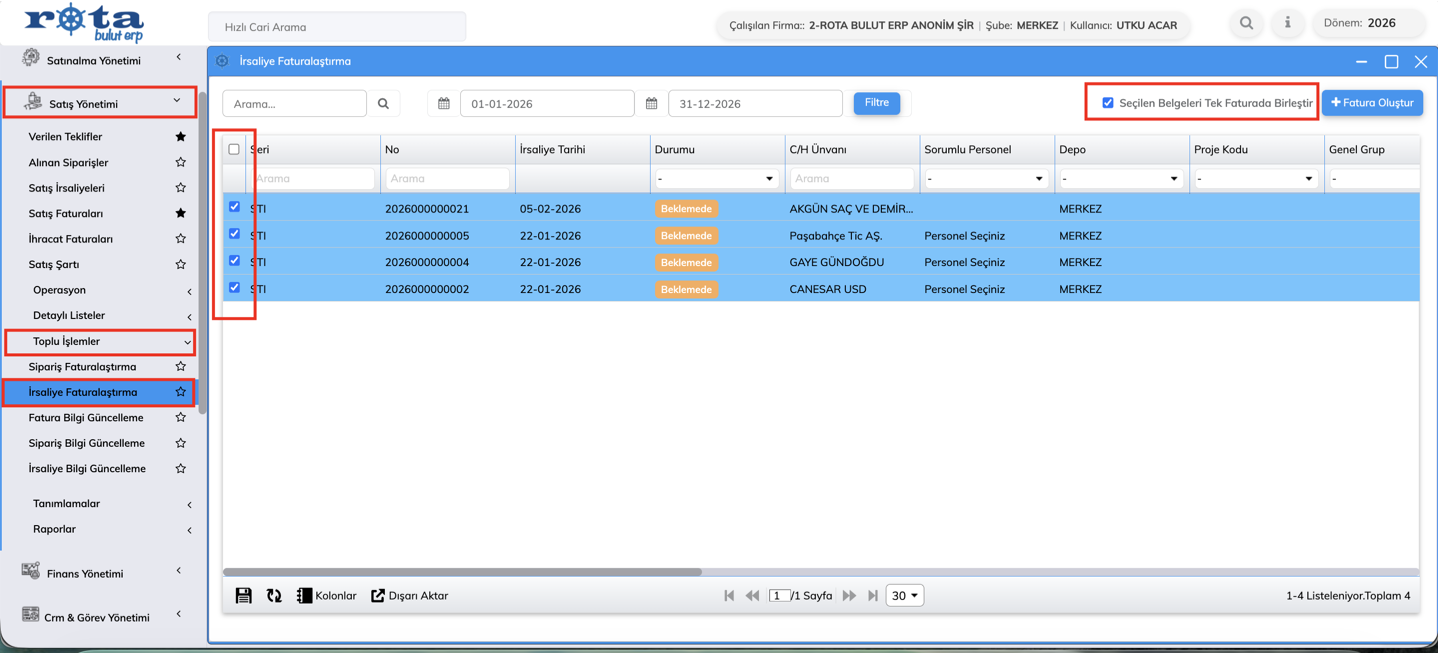Open Sipariş Faturalaştırma from the sidebar
Viewport: 1439px width, 653px height.
click(82, 367)
